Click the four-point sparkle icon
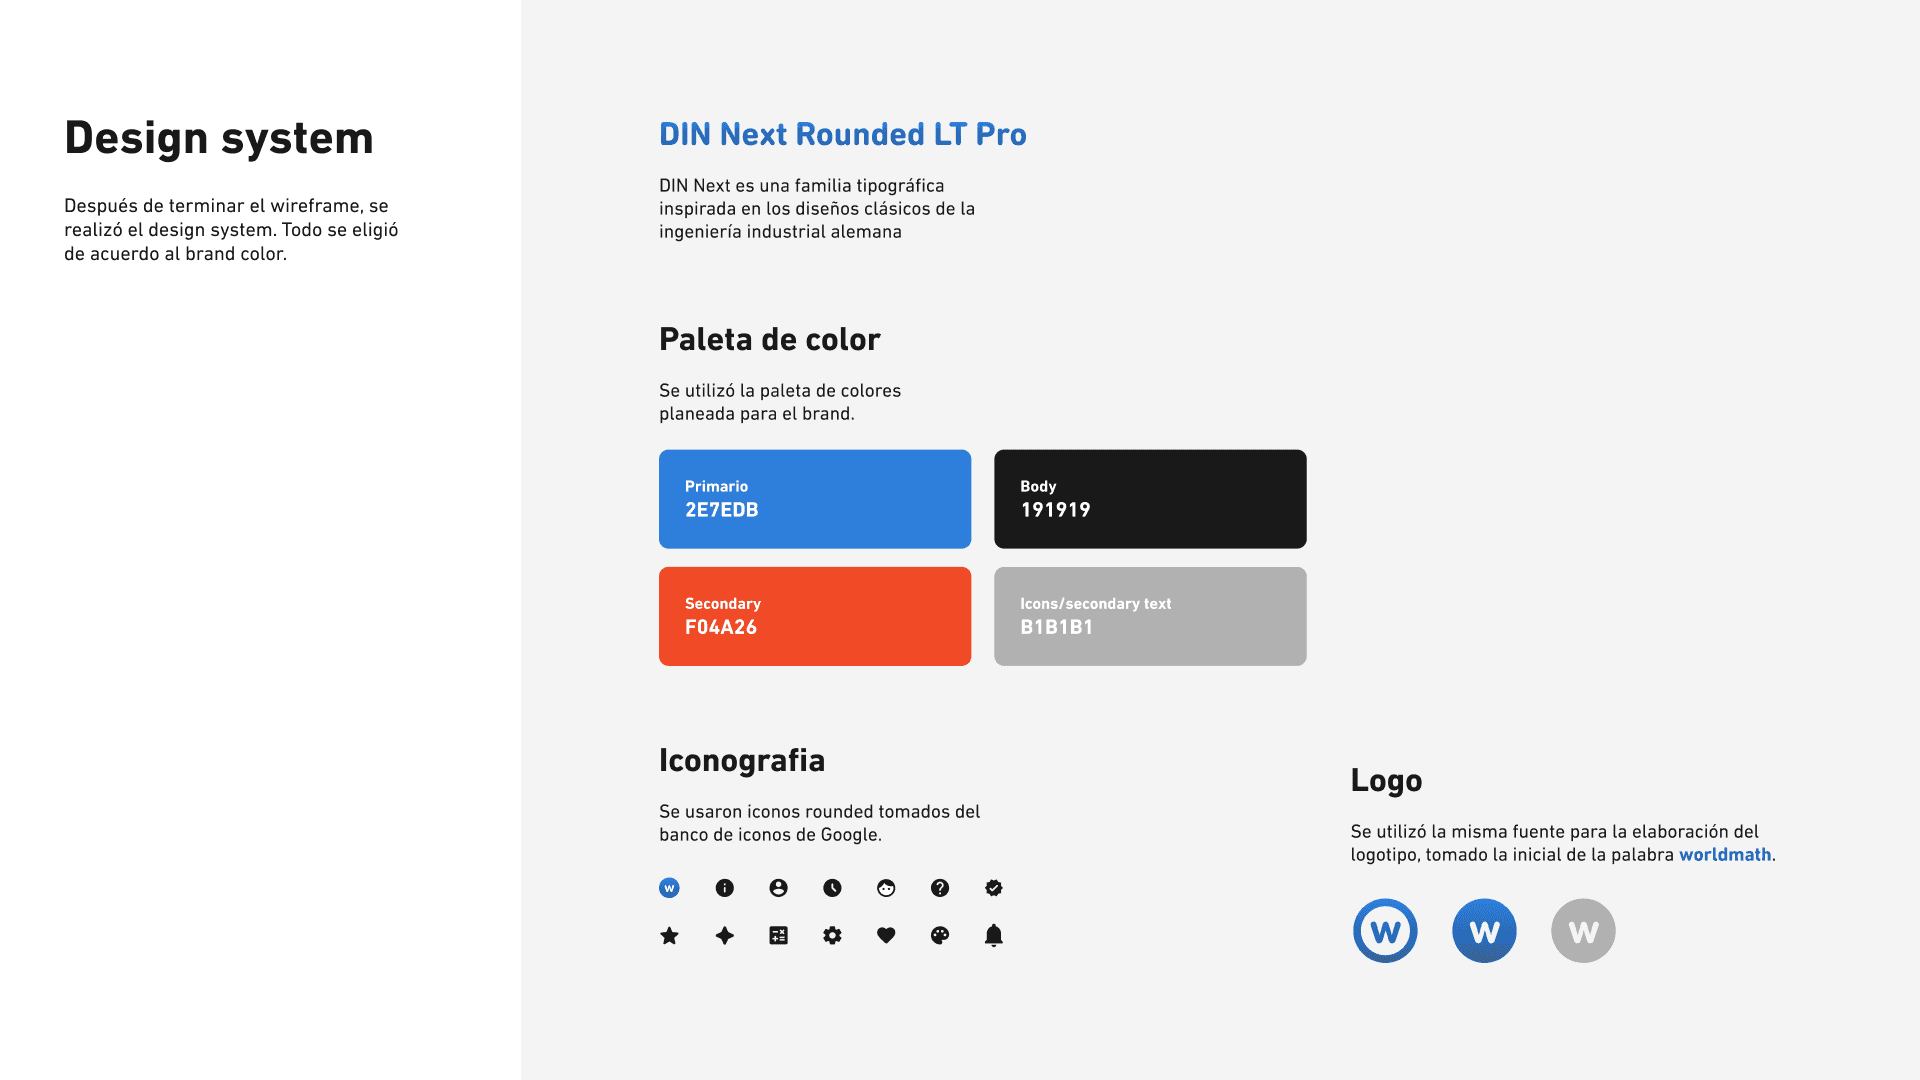Viewport: 1920px width, 1080px height. (x=725, y=936)
